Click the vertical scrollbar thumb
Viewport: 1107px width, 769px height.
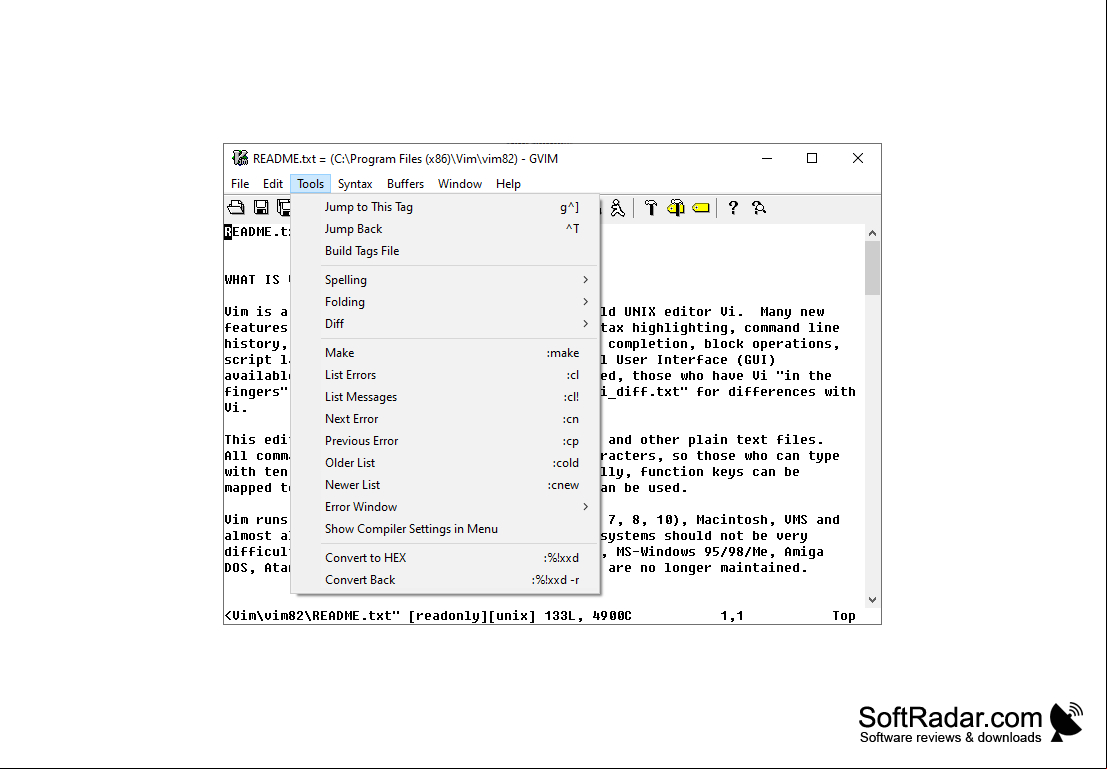(873, 268)
